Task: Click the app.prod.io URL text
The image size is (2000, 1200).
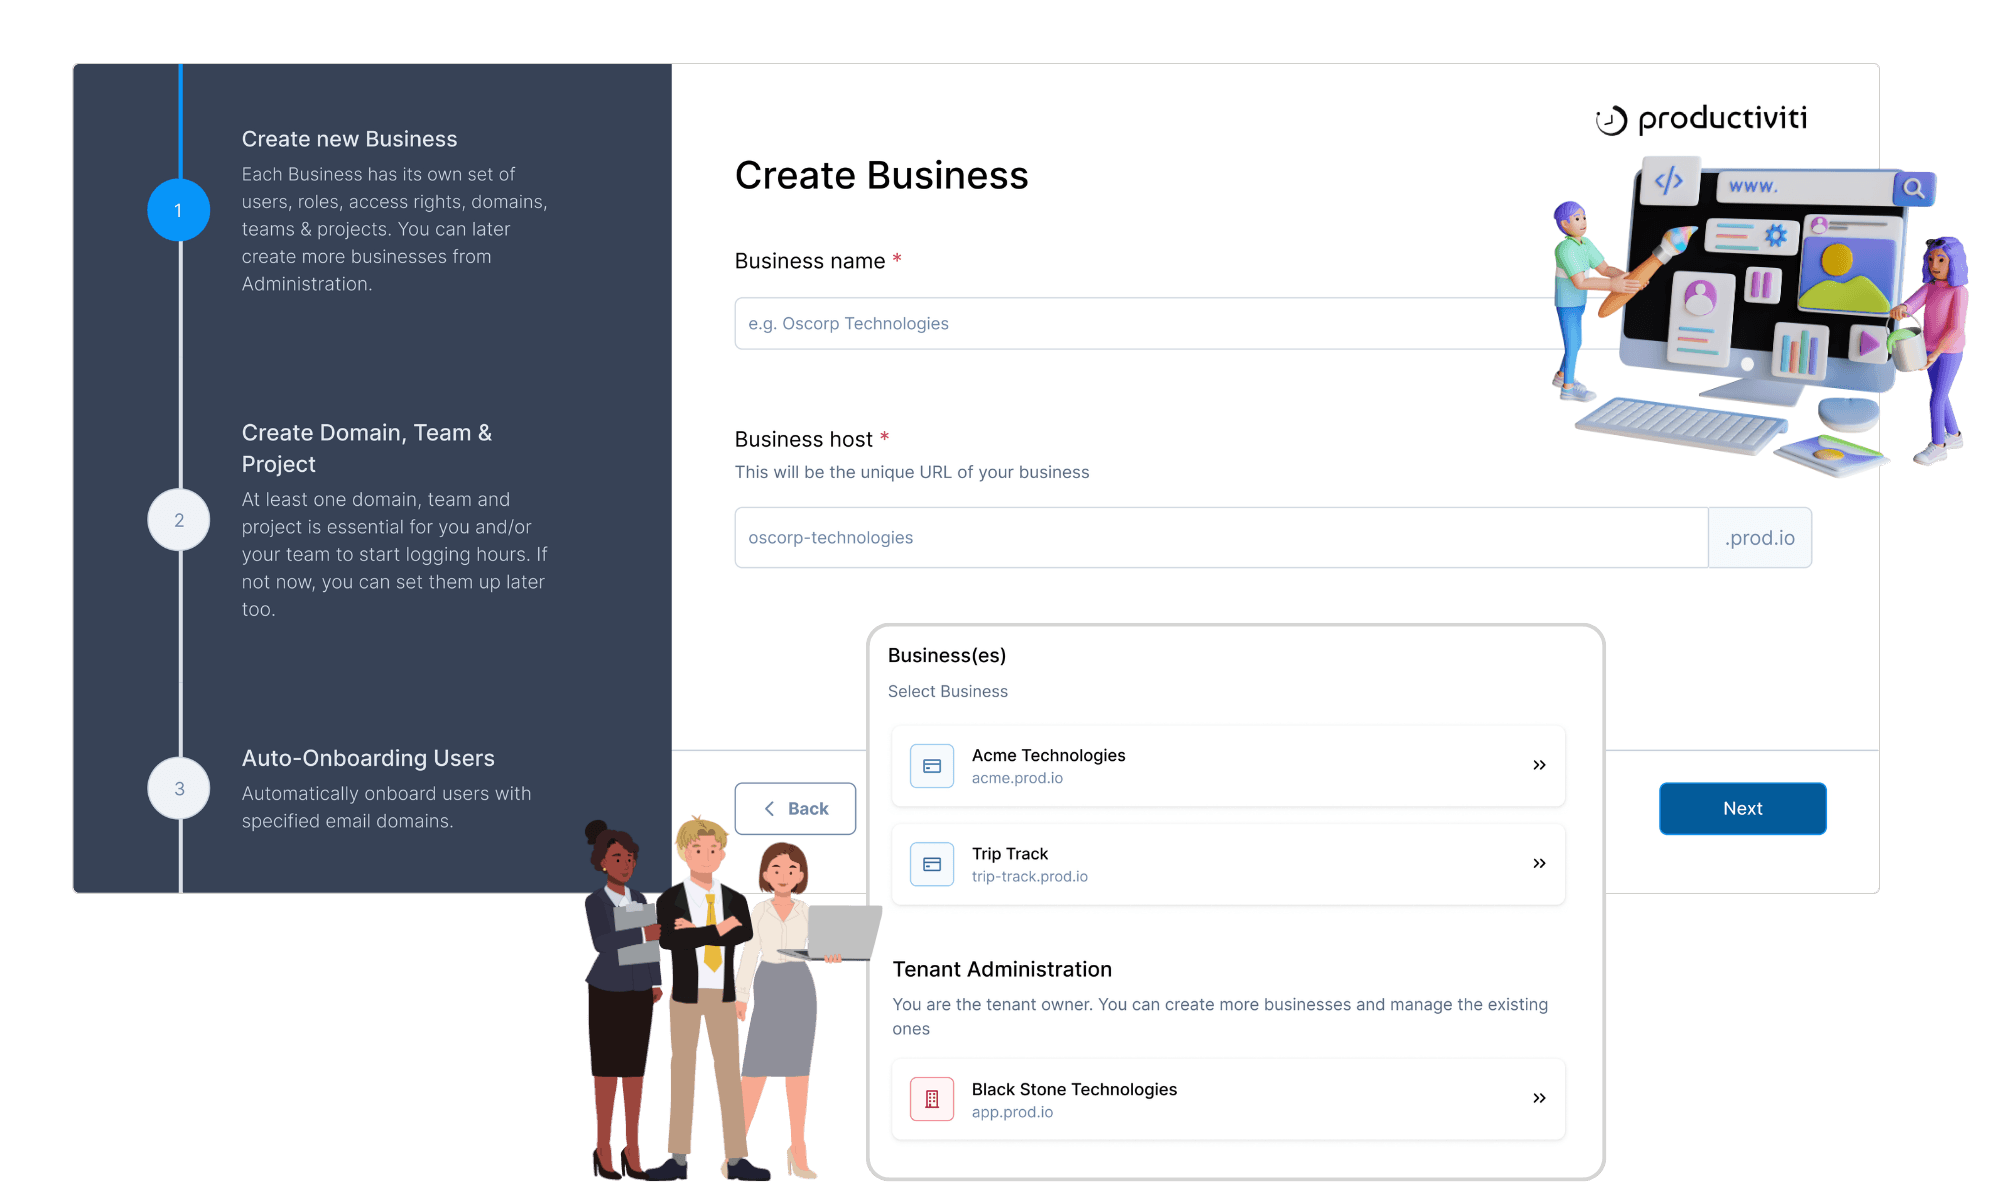Action: [x=1012, y=1112]
